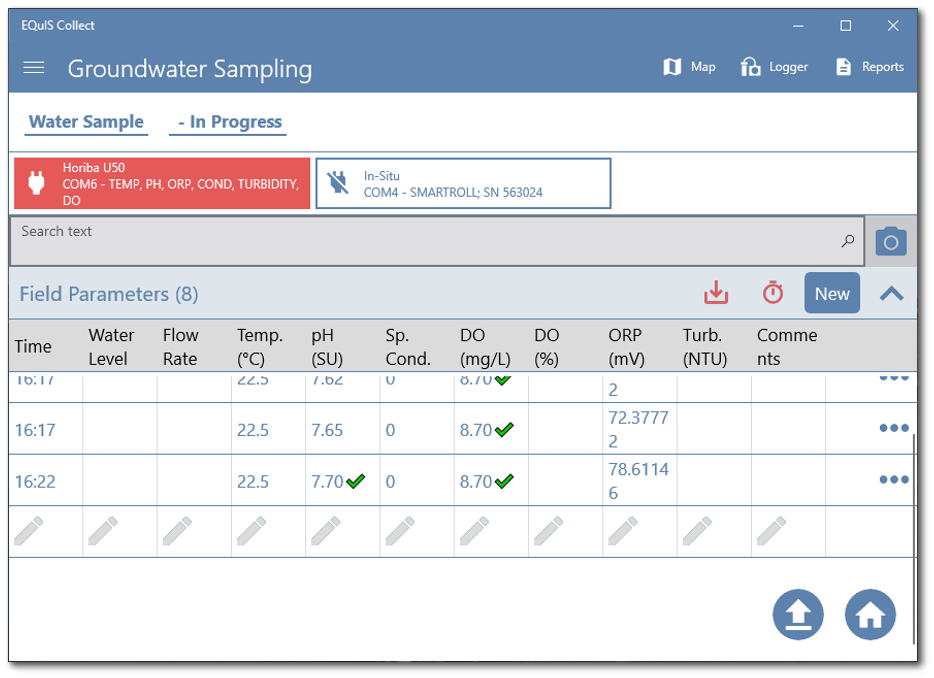Import readings with the red download icon
This screenshot has width=934, height=678.
click(x=715, y=293)
